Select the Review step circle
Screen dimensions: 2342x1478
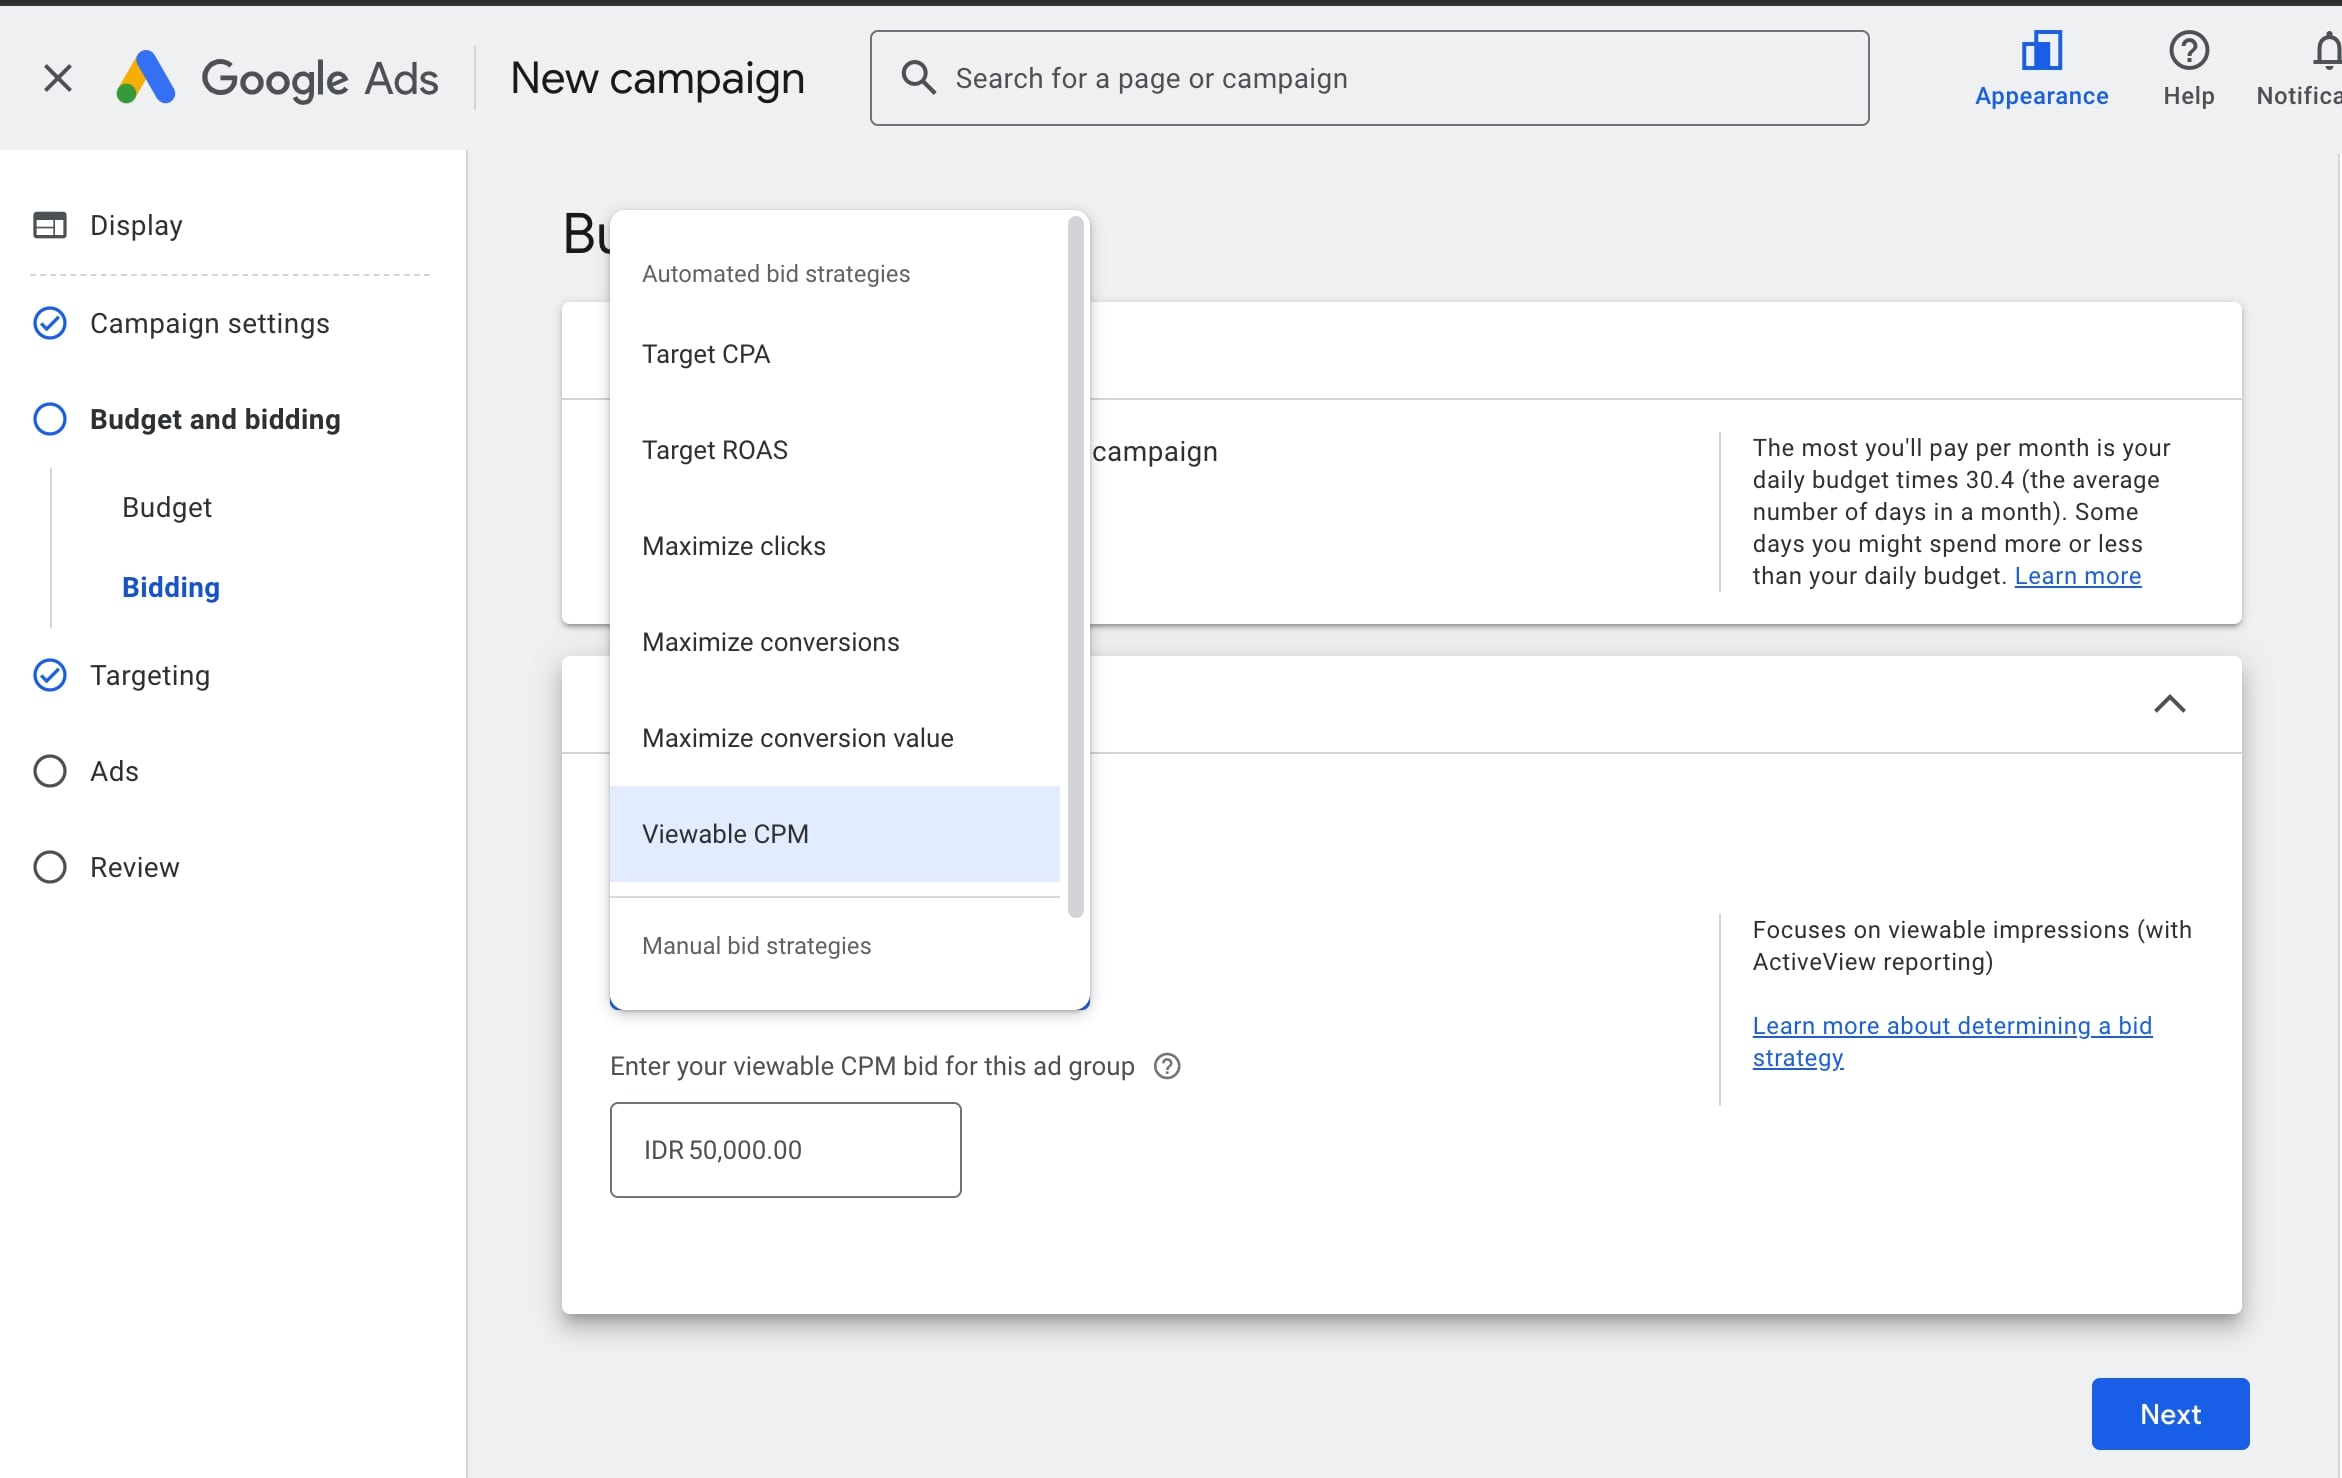(50, 867)
